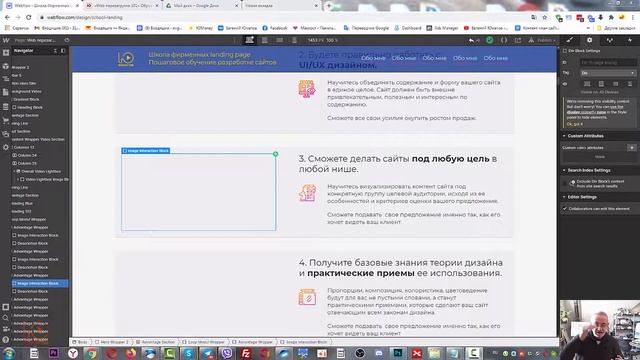Switch to the Style Manager tab
Image resolution: width=640 pixels, height=360 pixels.
tap(609, 40)
